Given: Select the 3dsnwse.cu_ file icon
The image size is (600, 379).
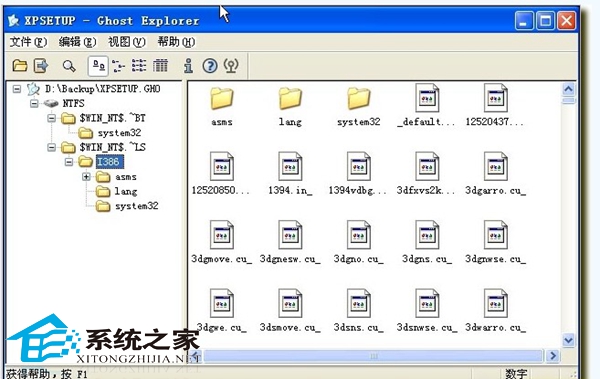Looking at the screenshot, I should pyautogui.click(x=427, y=303).
